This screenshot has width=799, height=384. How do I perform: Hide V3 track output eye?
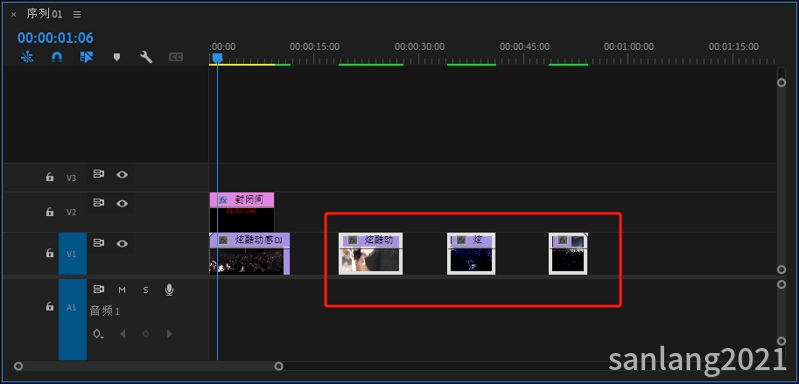tap(122, 175)
